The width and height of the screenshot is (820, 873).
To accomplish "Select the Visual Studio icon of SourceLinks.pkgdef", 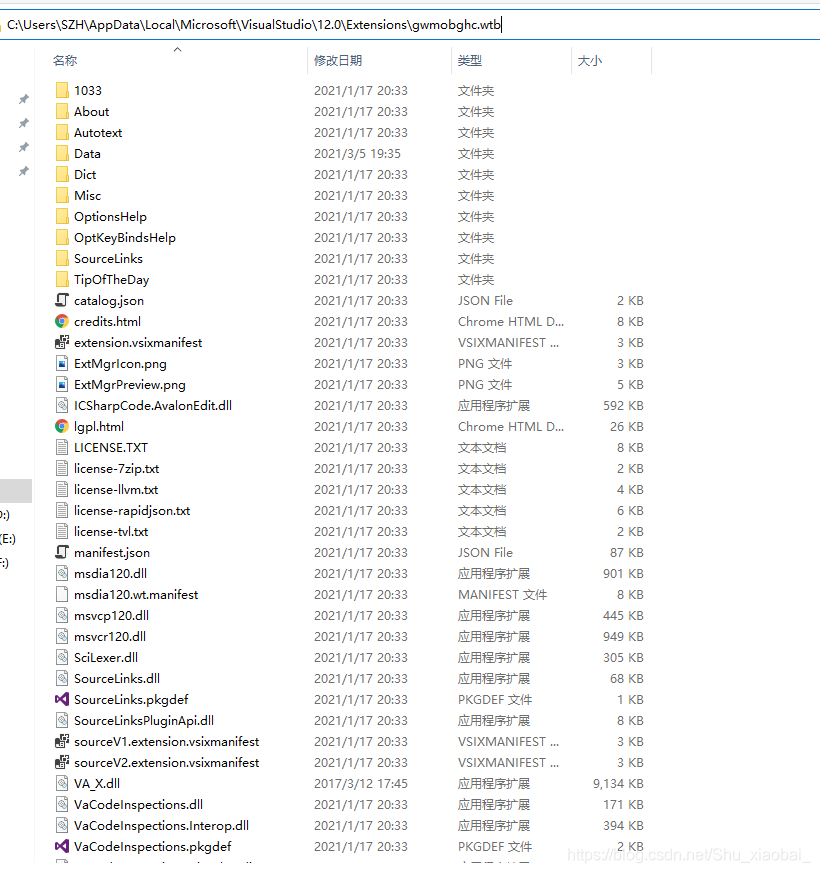I will click(62, 699).
